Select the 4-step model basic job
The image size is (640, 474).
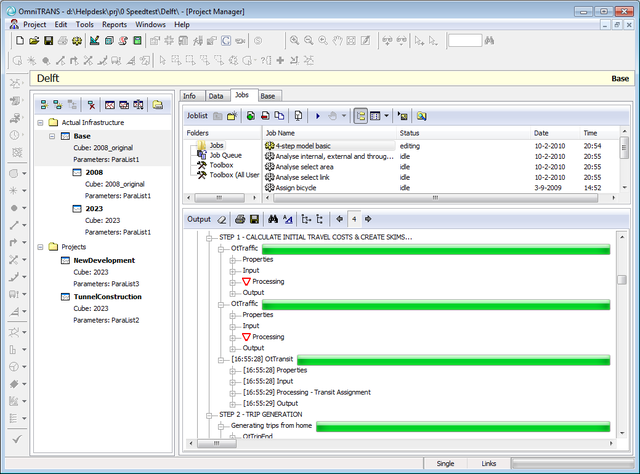click(x=303, y=146)
